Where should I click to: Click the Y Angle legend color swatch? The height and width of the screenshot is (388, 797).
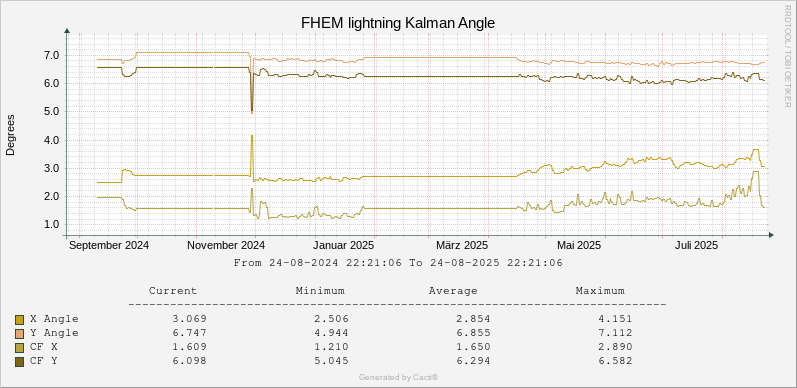20,334
